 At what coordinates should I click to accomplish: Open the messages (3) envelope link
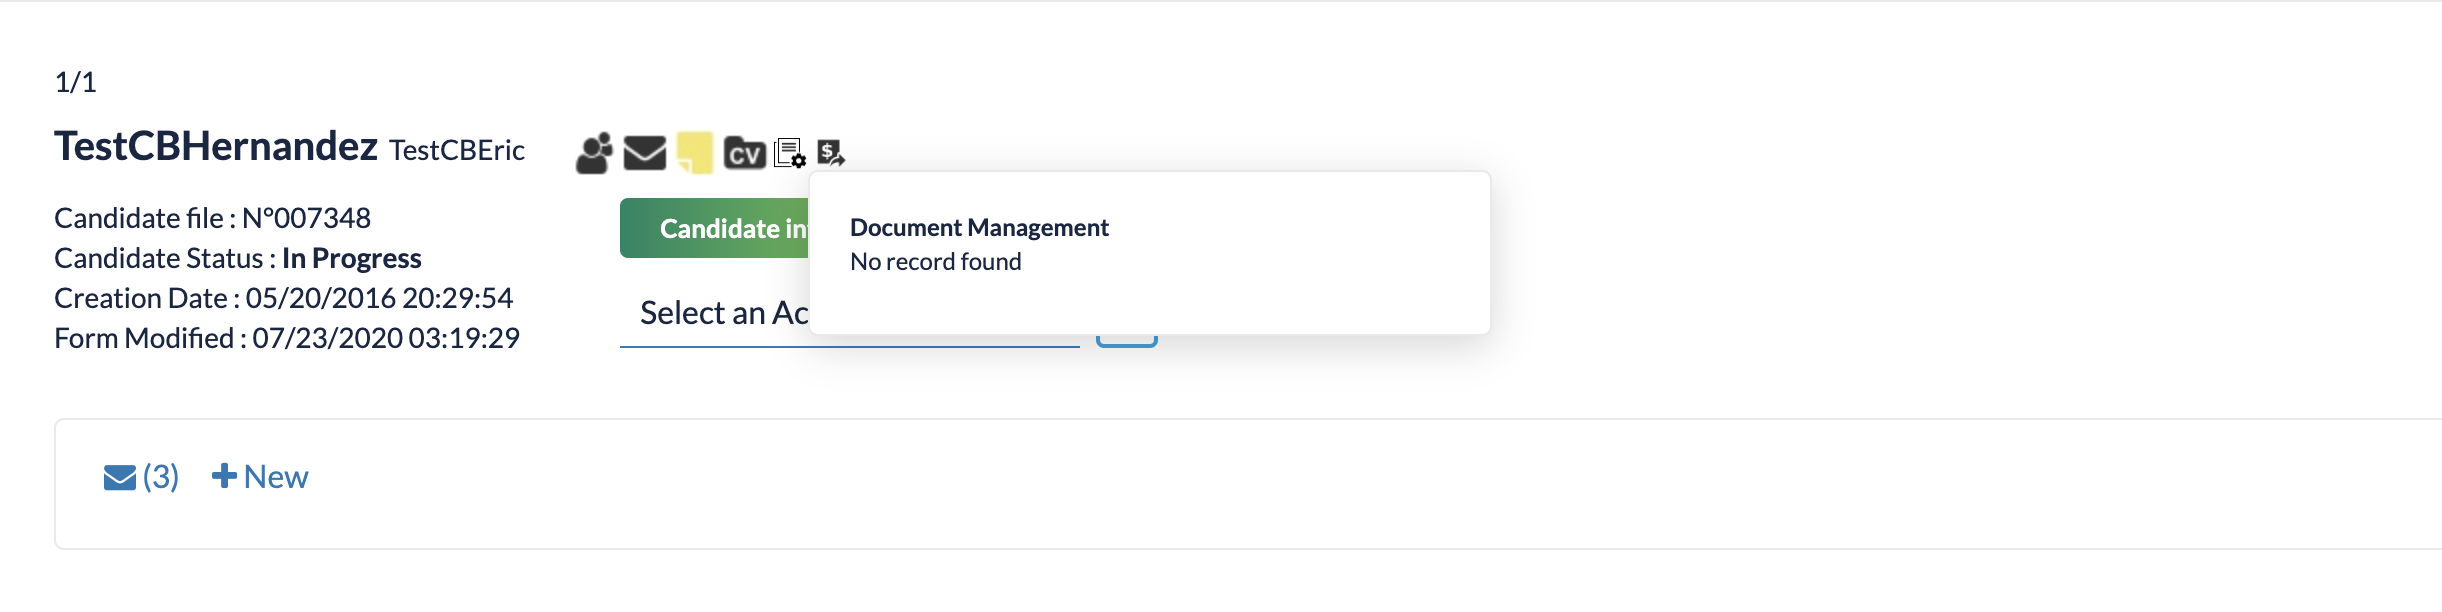click(x=141, y=477)
